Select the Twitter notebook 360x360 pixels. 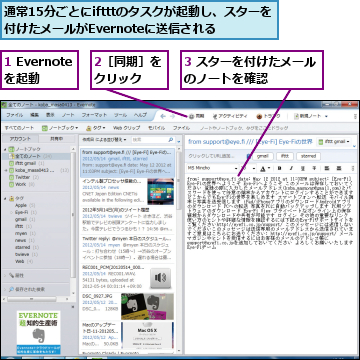point(24,177)
